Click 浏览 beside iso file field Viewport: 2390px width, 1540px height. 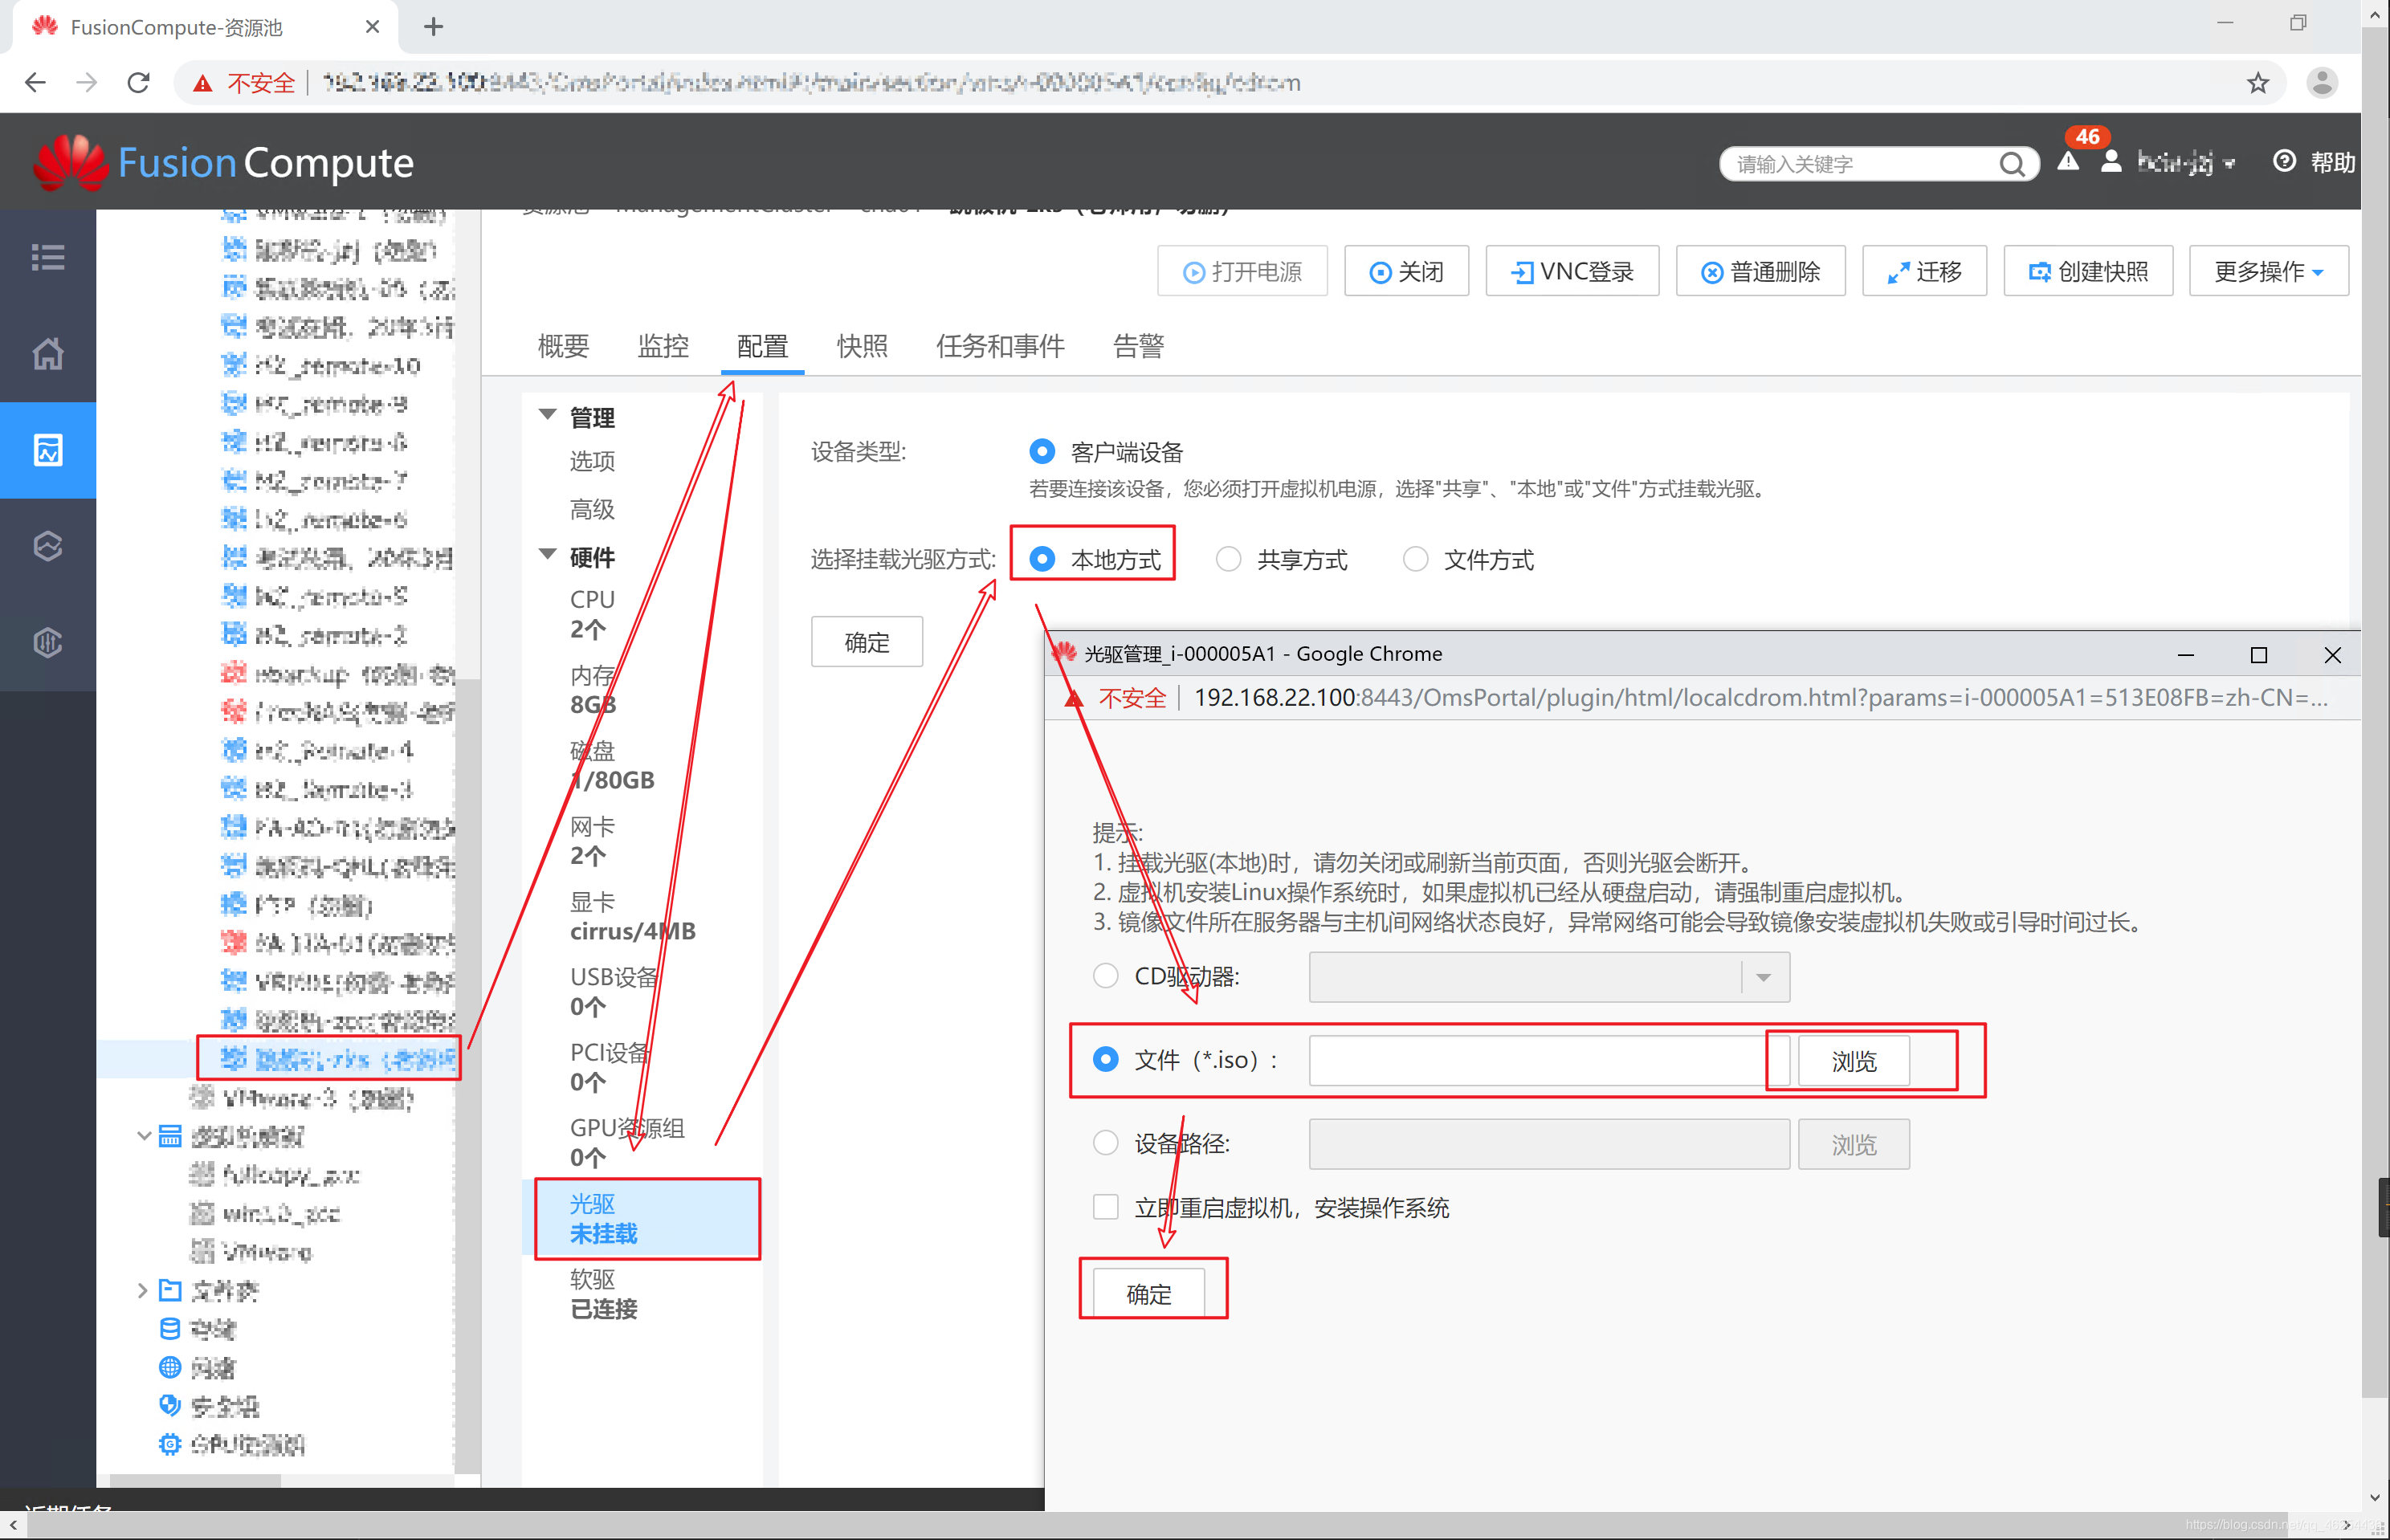tap(1853, 1061)
